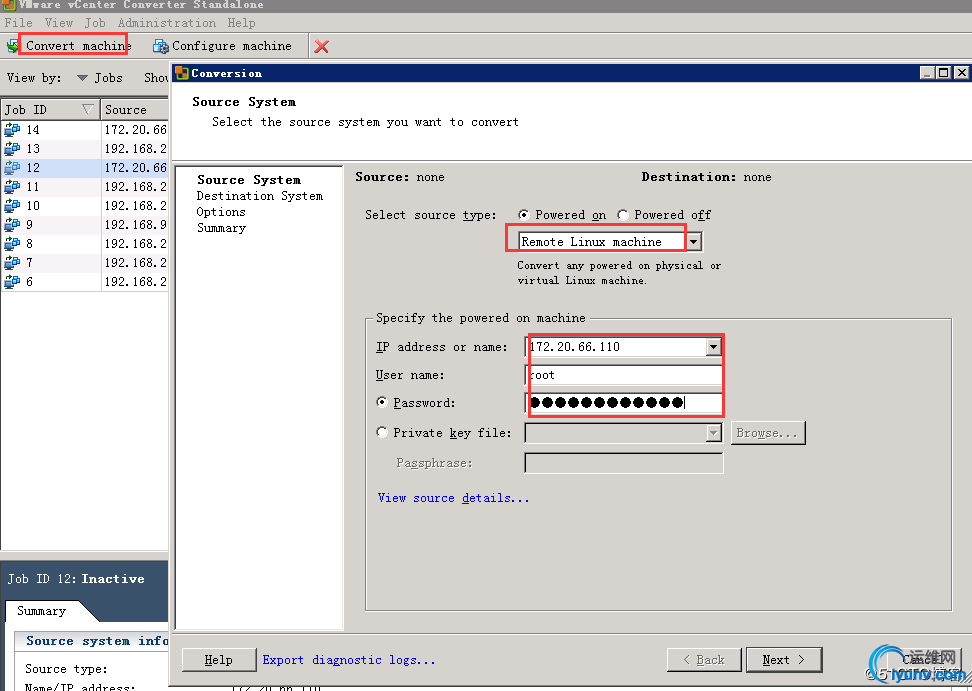Maximize the Conversion dialog window
This screenshot has height=691, width=972.
[x=943, y=73]
